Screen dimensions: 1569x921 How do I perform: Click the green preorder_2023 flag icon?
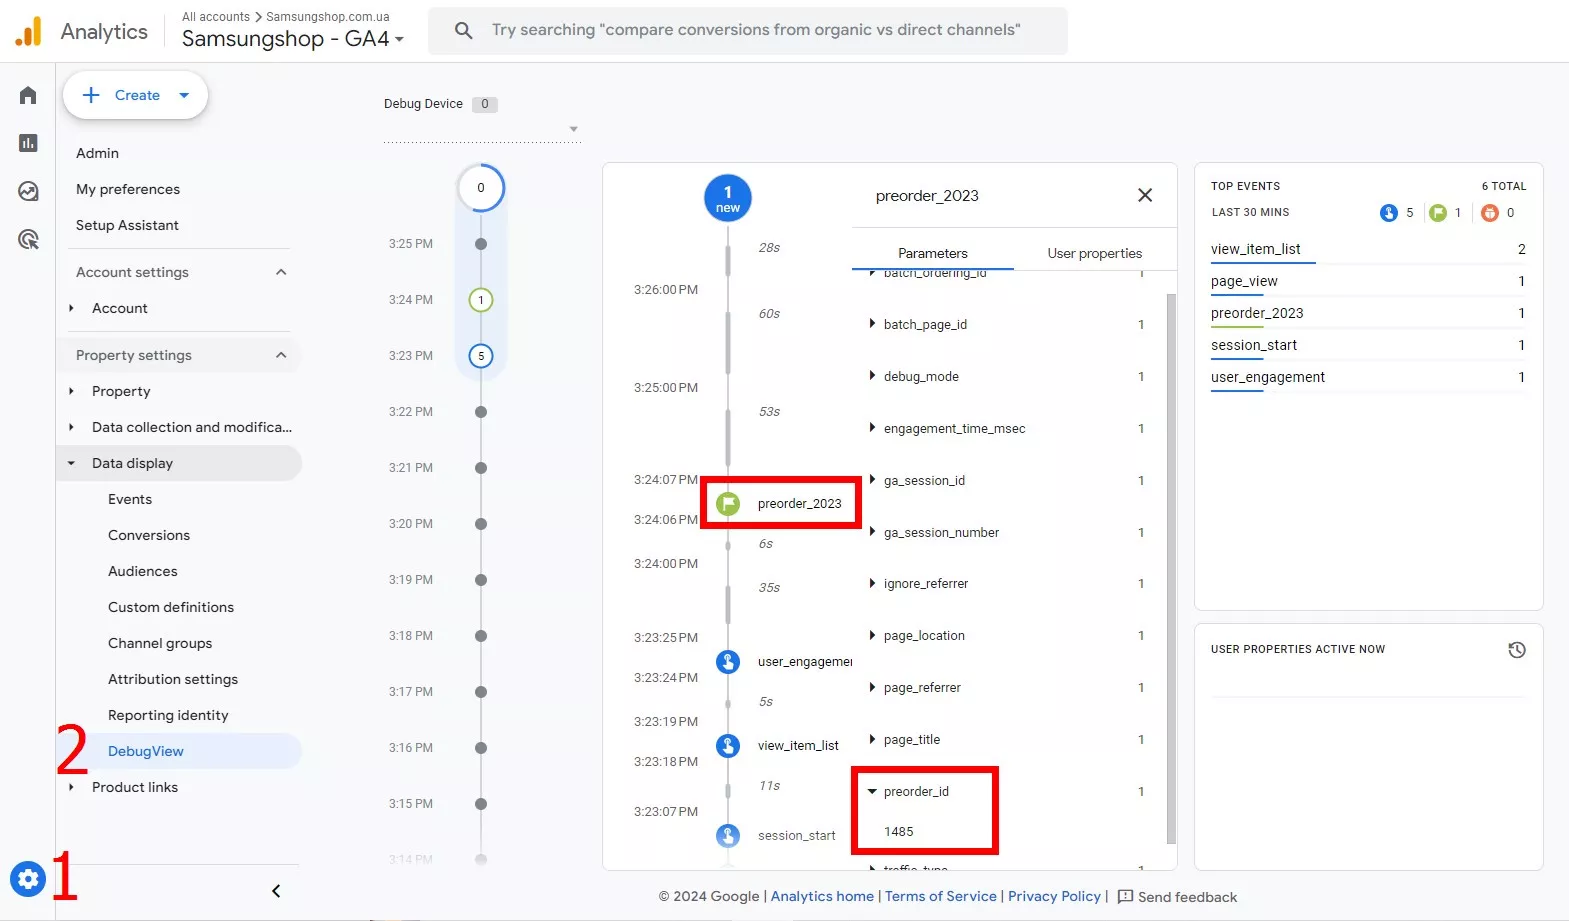tap(728, 503)
